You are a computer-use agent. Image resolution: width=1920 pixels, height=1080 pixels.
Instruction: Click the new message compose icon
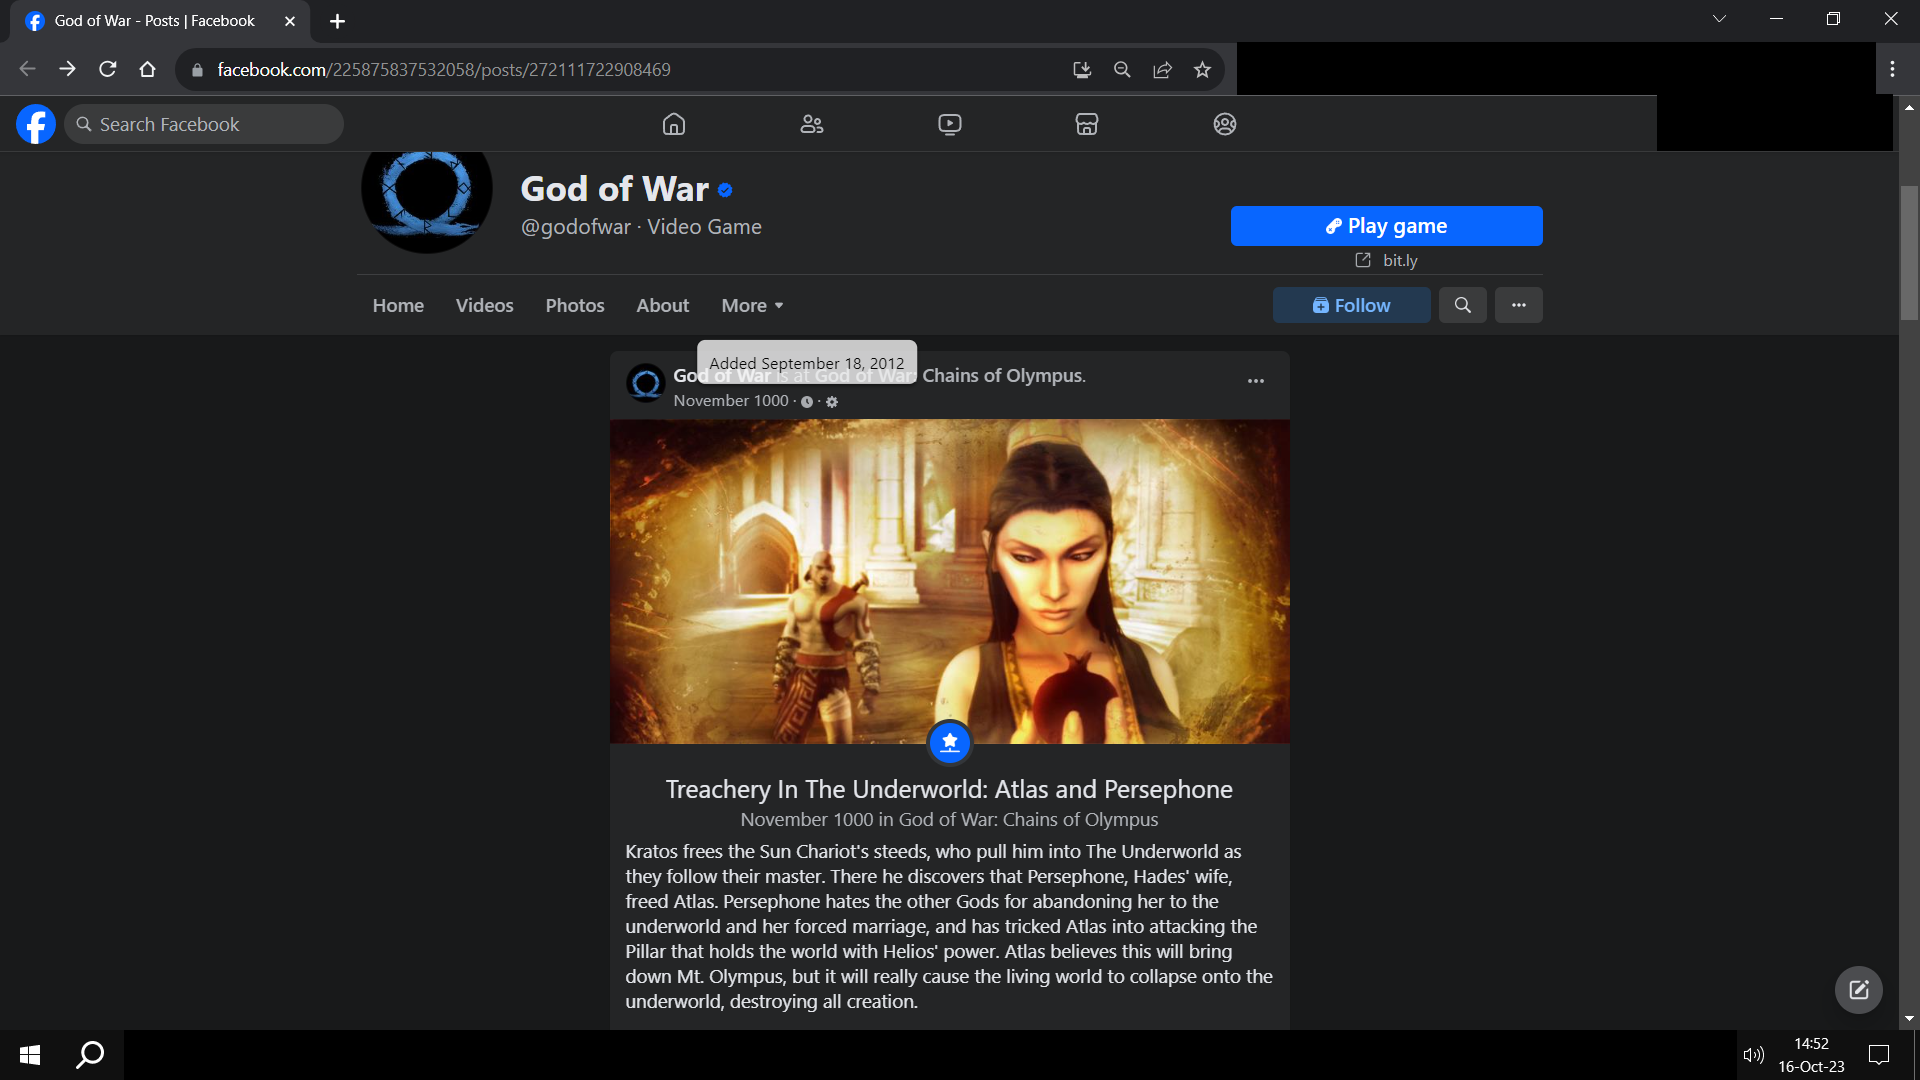[x=1858, y=990]
